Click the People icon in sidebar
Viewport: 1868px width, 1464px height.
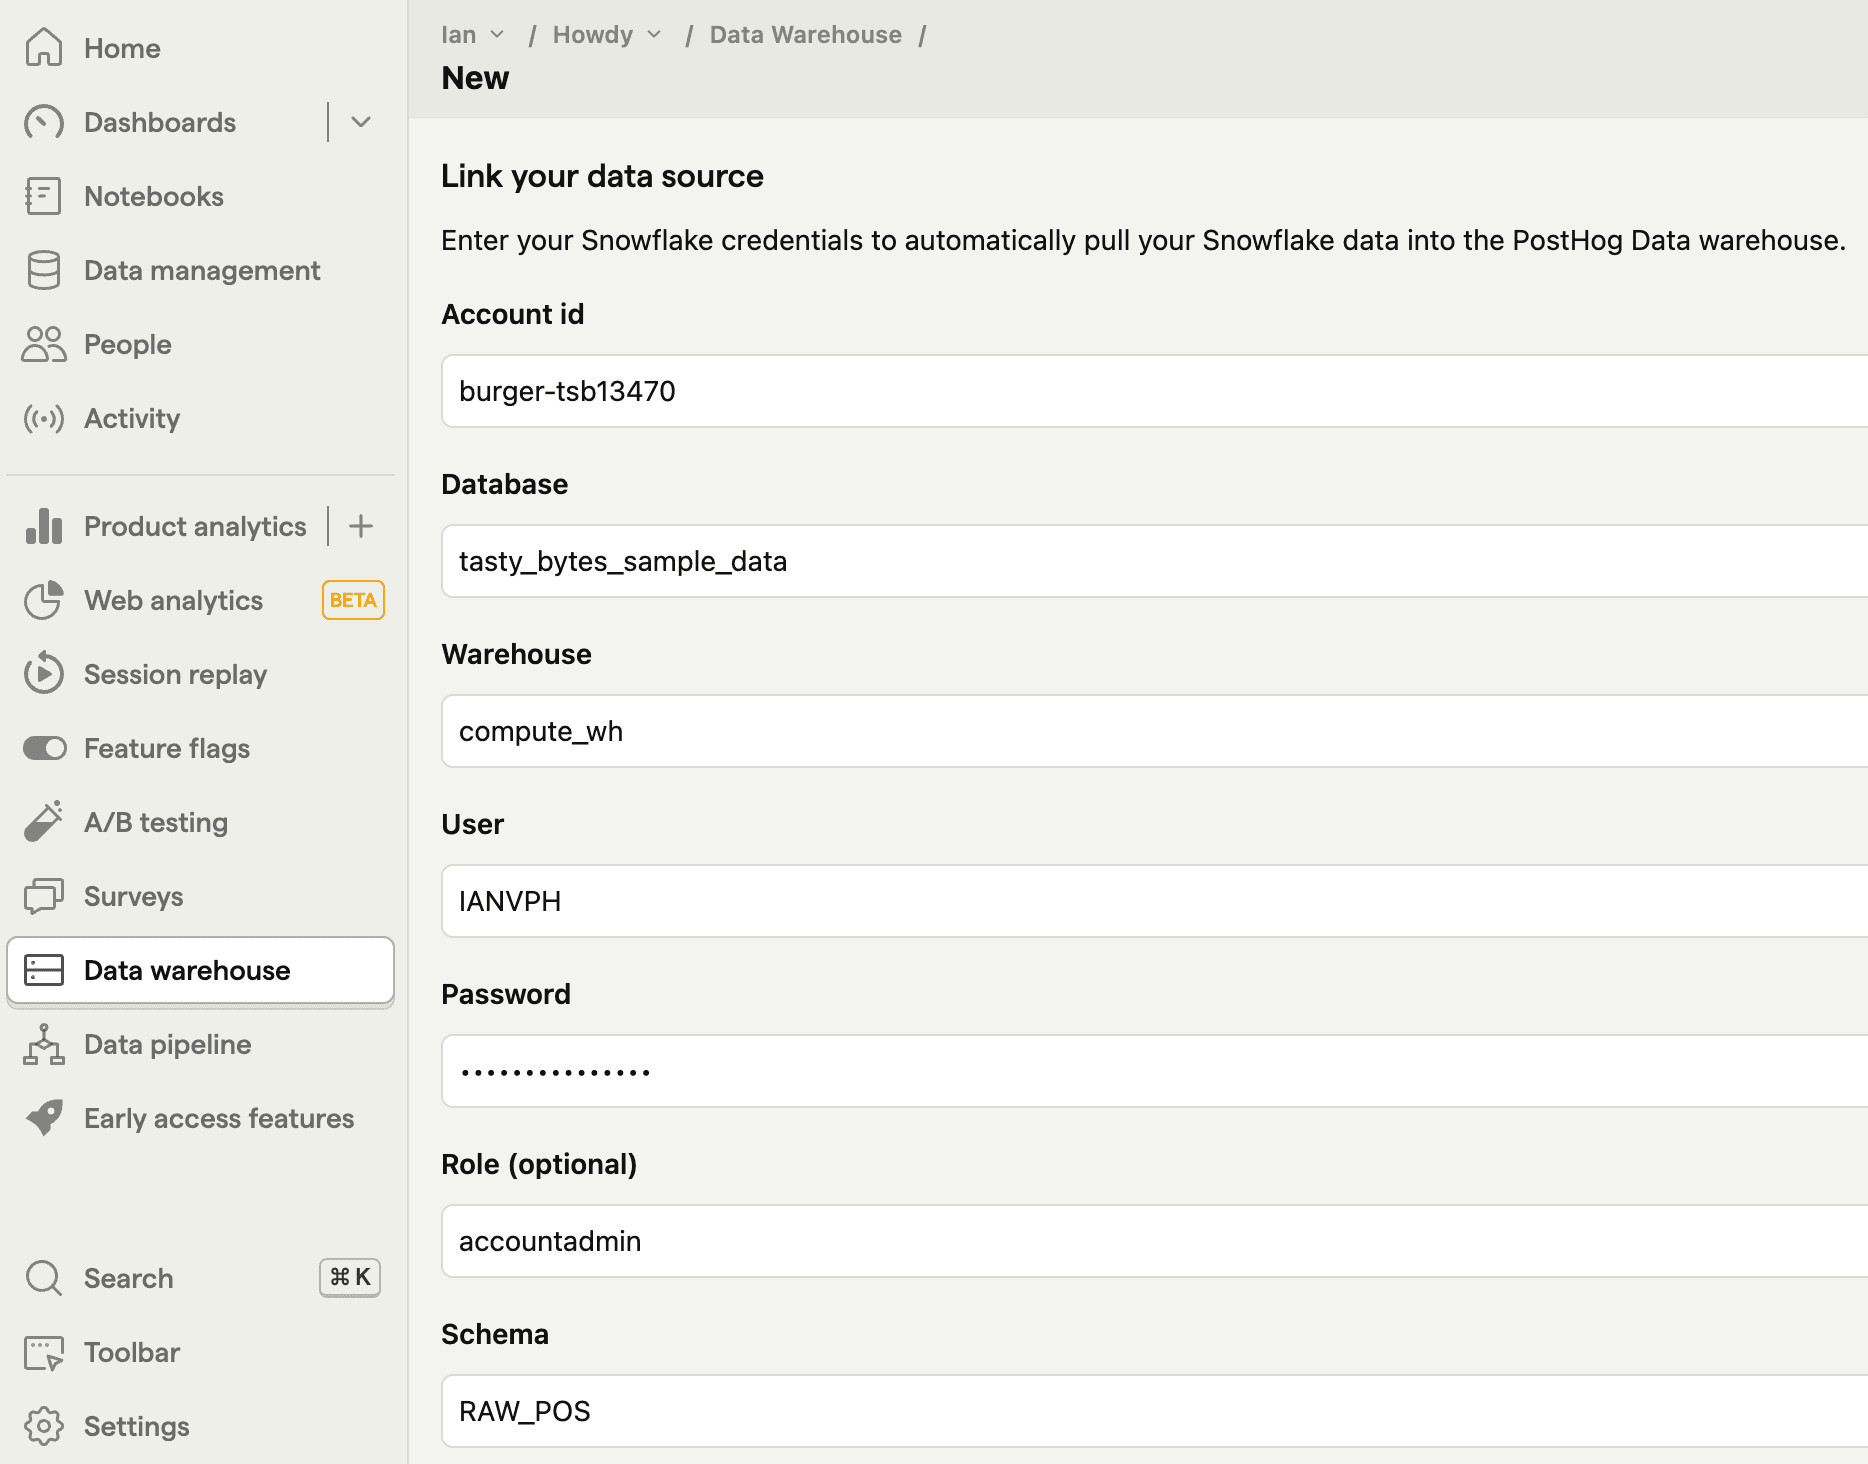click(43, 344)
